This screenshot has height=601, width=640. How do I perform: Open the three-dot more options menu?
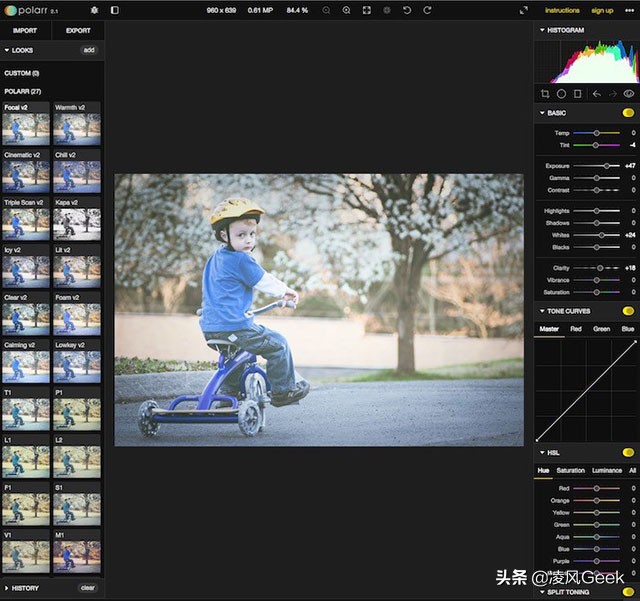629,10
